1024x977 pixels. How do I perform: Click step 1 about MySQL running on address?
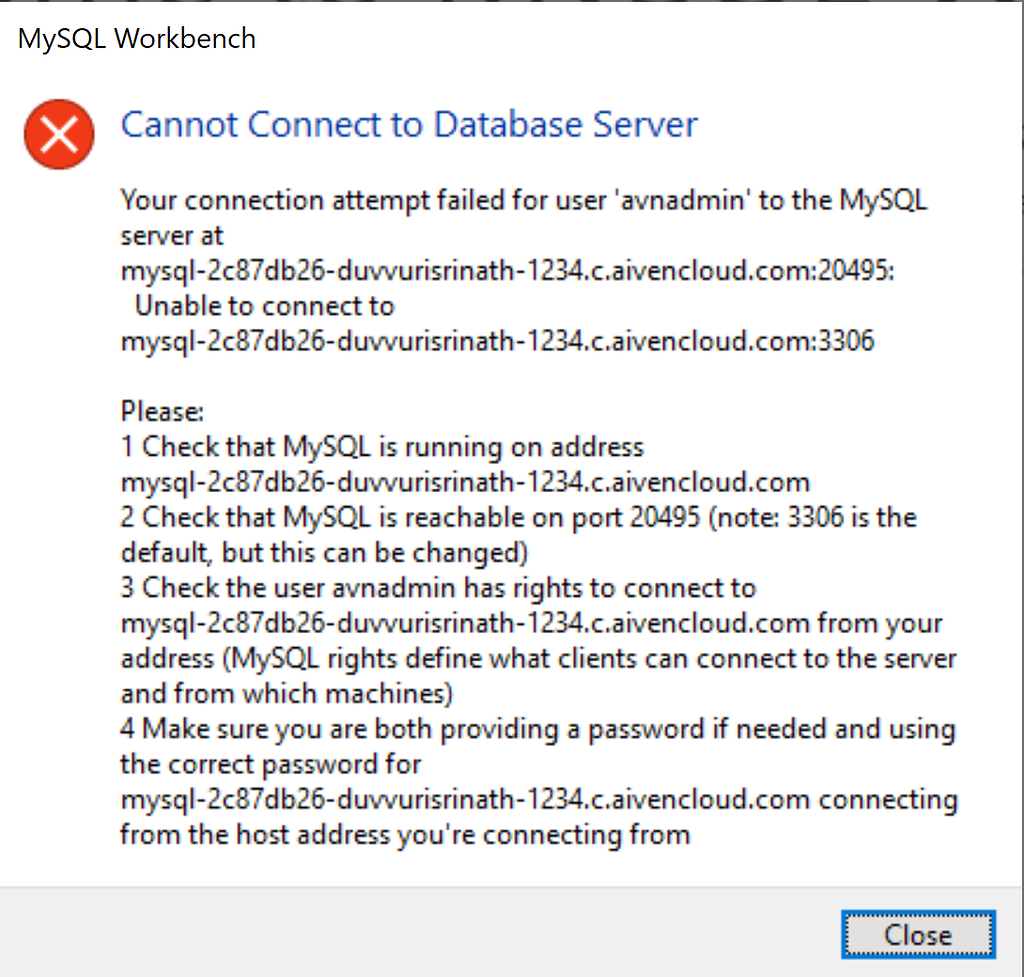(382, 447)
